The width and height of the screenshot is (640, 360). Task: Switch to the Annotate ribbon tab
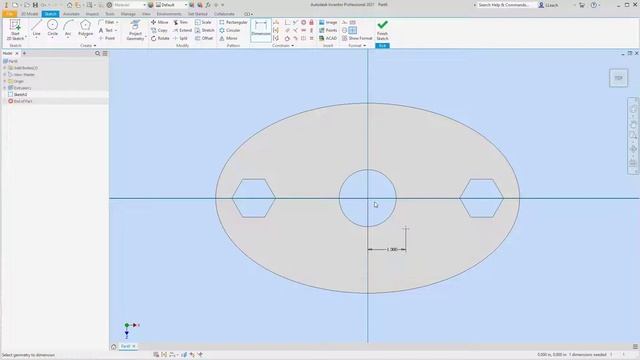[x=71, y=14]
